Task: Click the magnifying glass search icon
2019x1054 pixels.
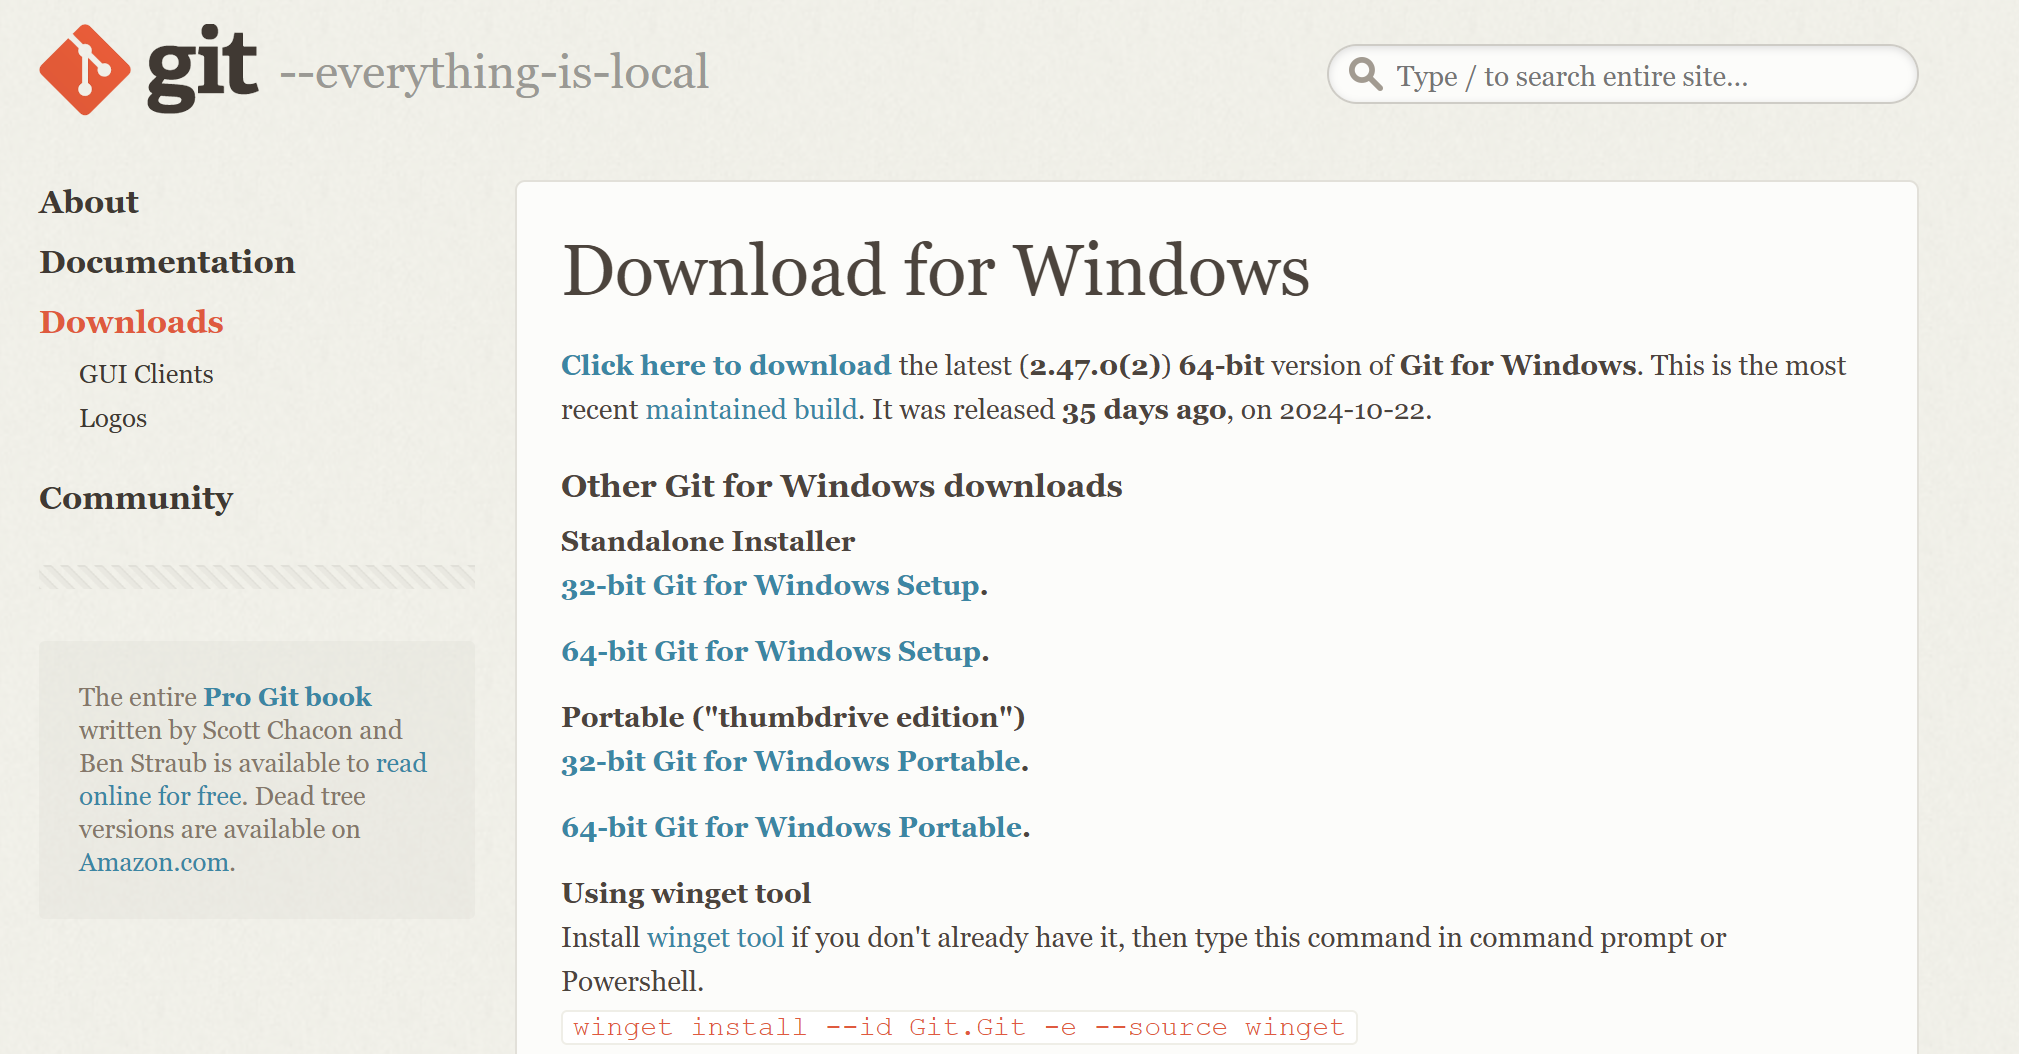Action: tap(1365, 74)
